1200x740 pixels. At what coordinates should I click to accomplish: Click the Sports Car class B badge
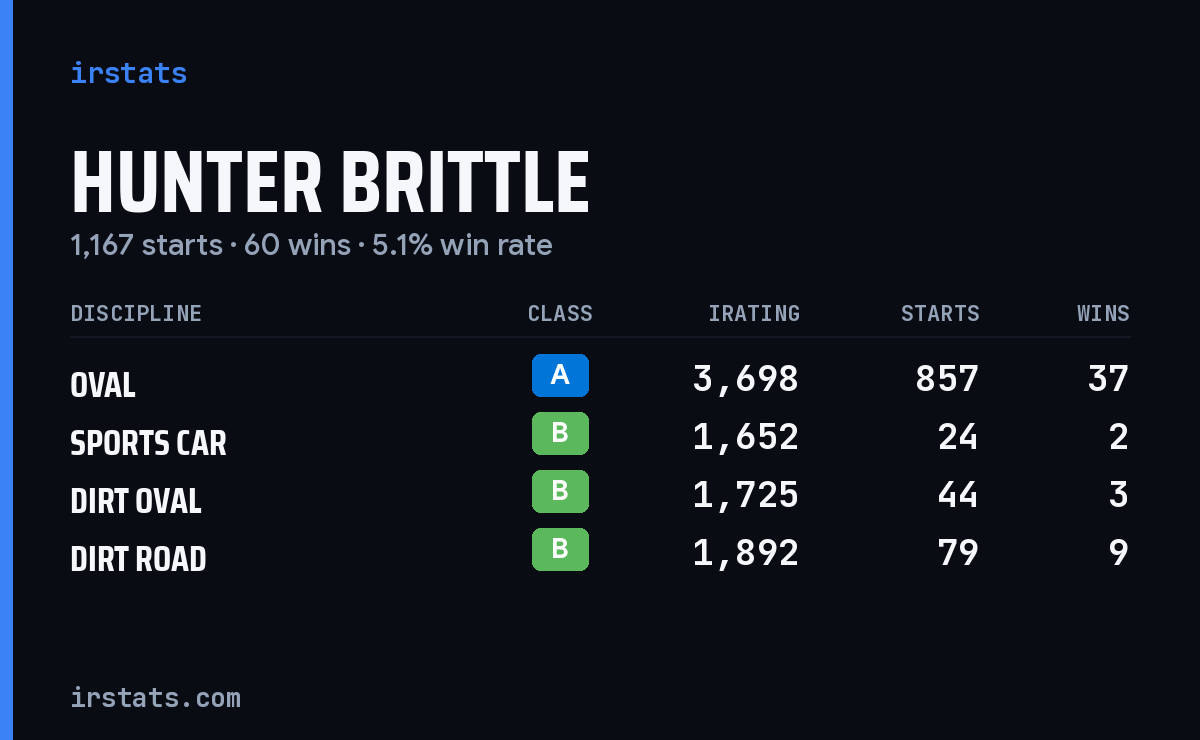tap(560, 433)
